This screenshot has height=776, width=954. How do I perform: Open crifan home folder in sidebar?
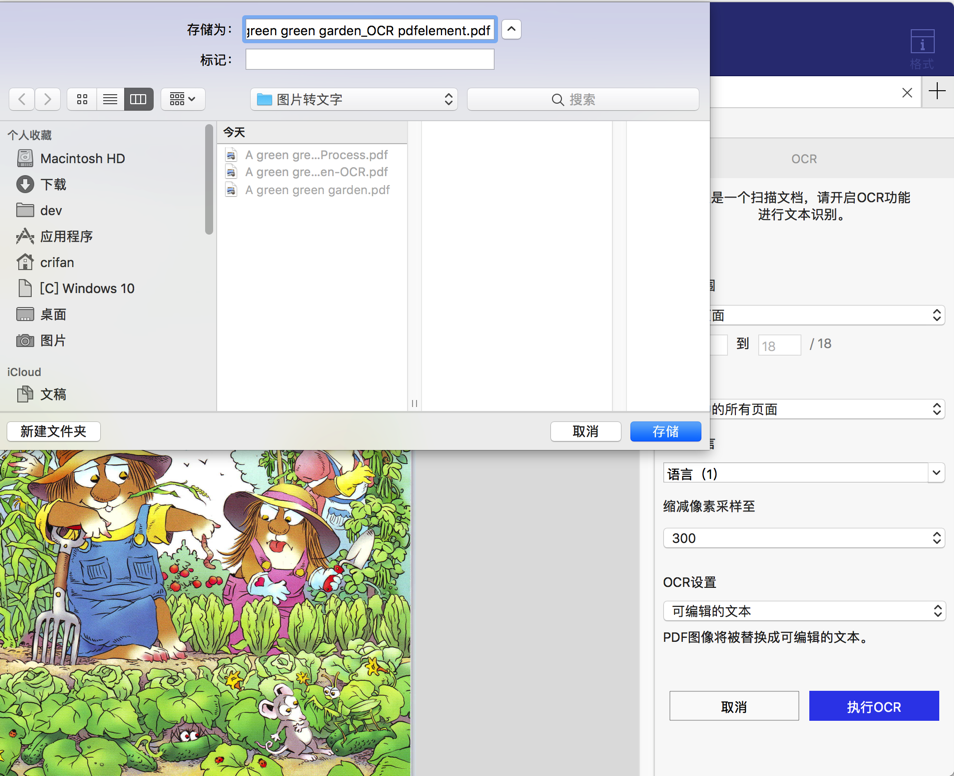point(57,262)
